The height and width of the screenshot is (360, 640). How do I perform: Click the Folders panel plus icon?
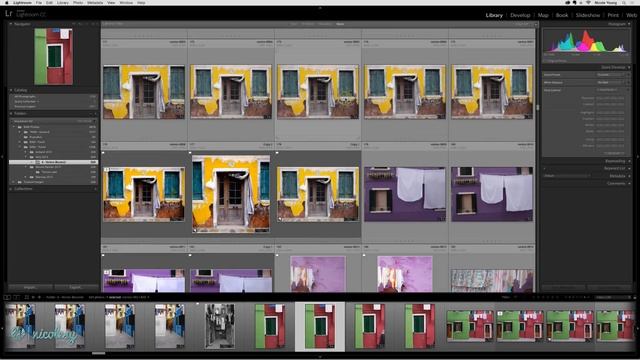pyautogui.click(x=96, y=113)
